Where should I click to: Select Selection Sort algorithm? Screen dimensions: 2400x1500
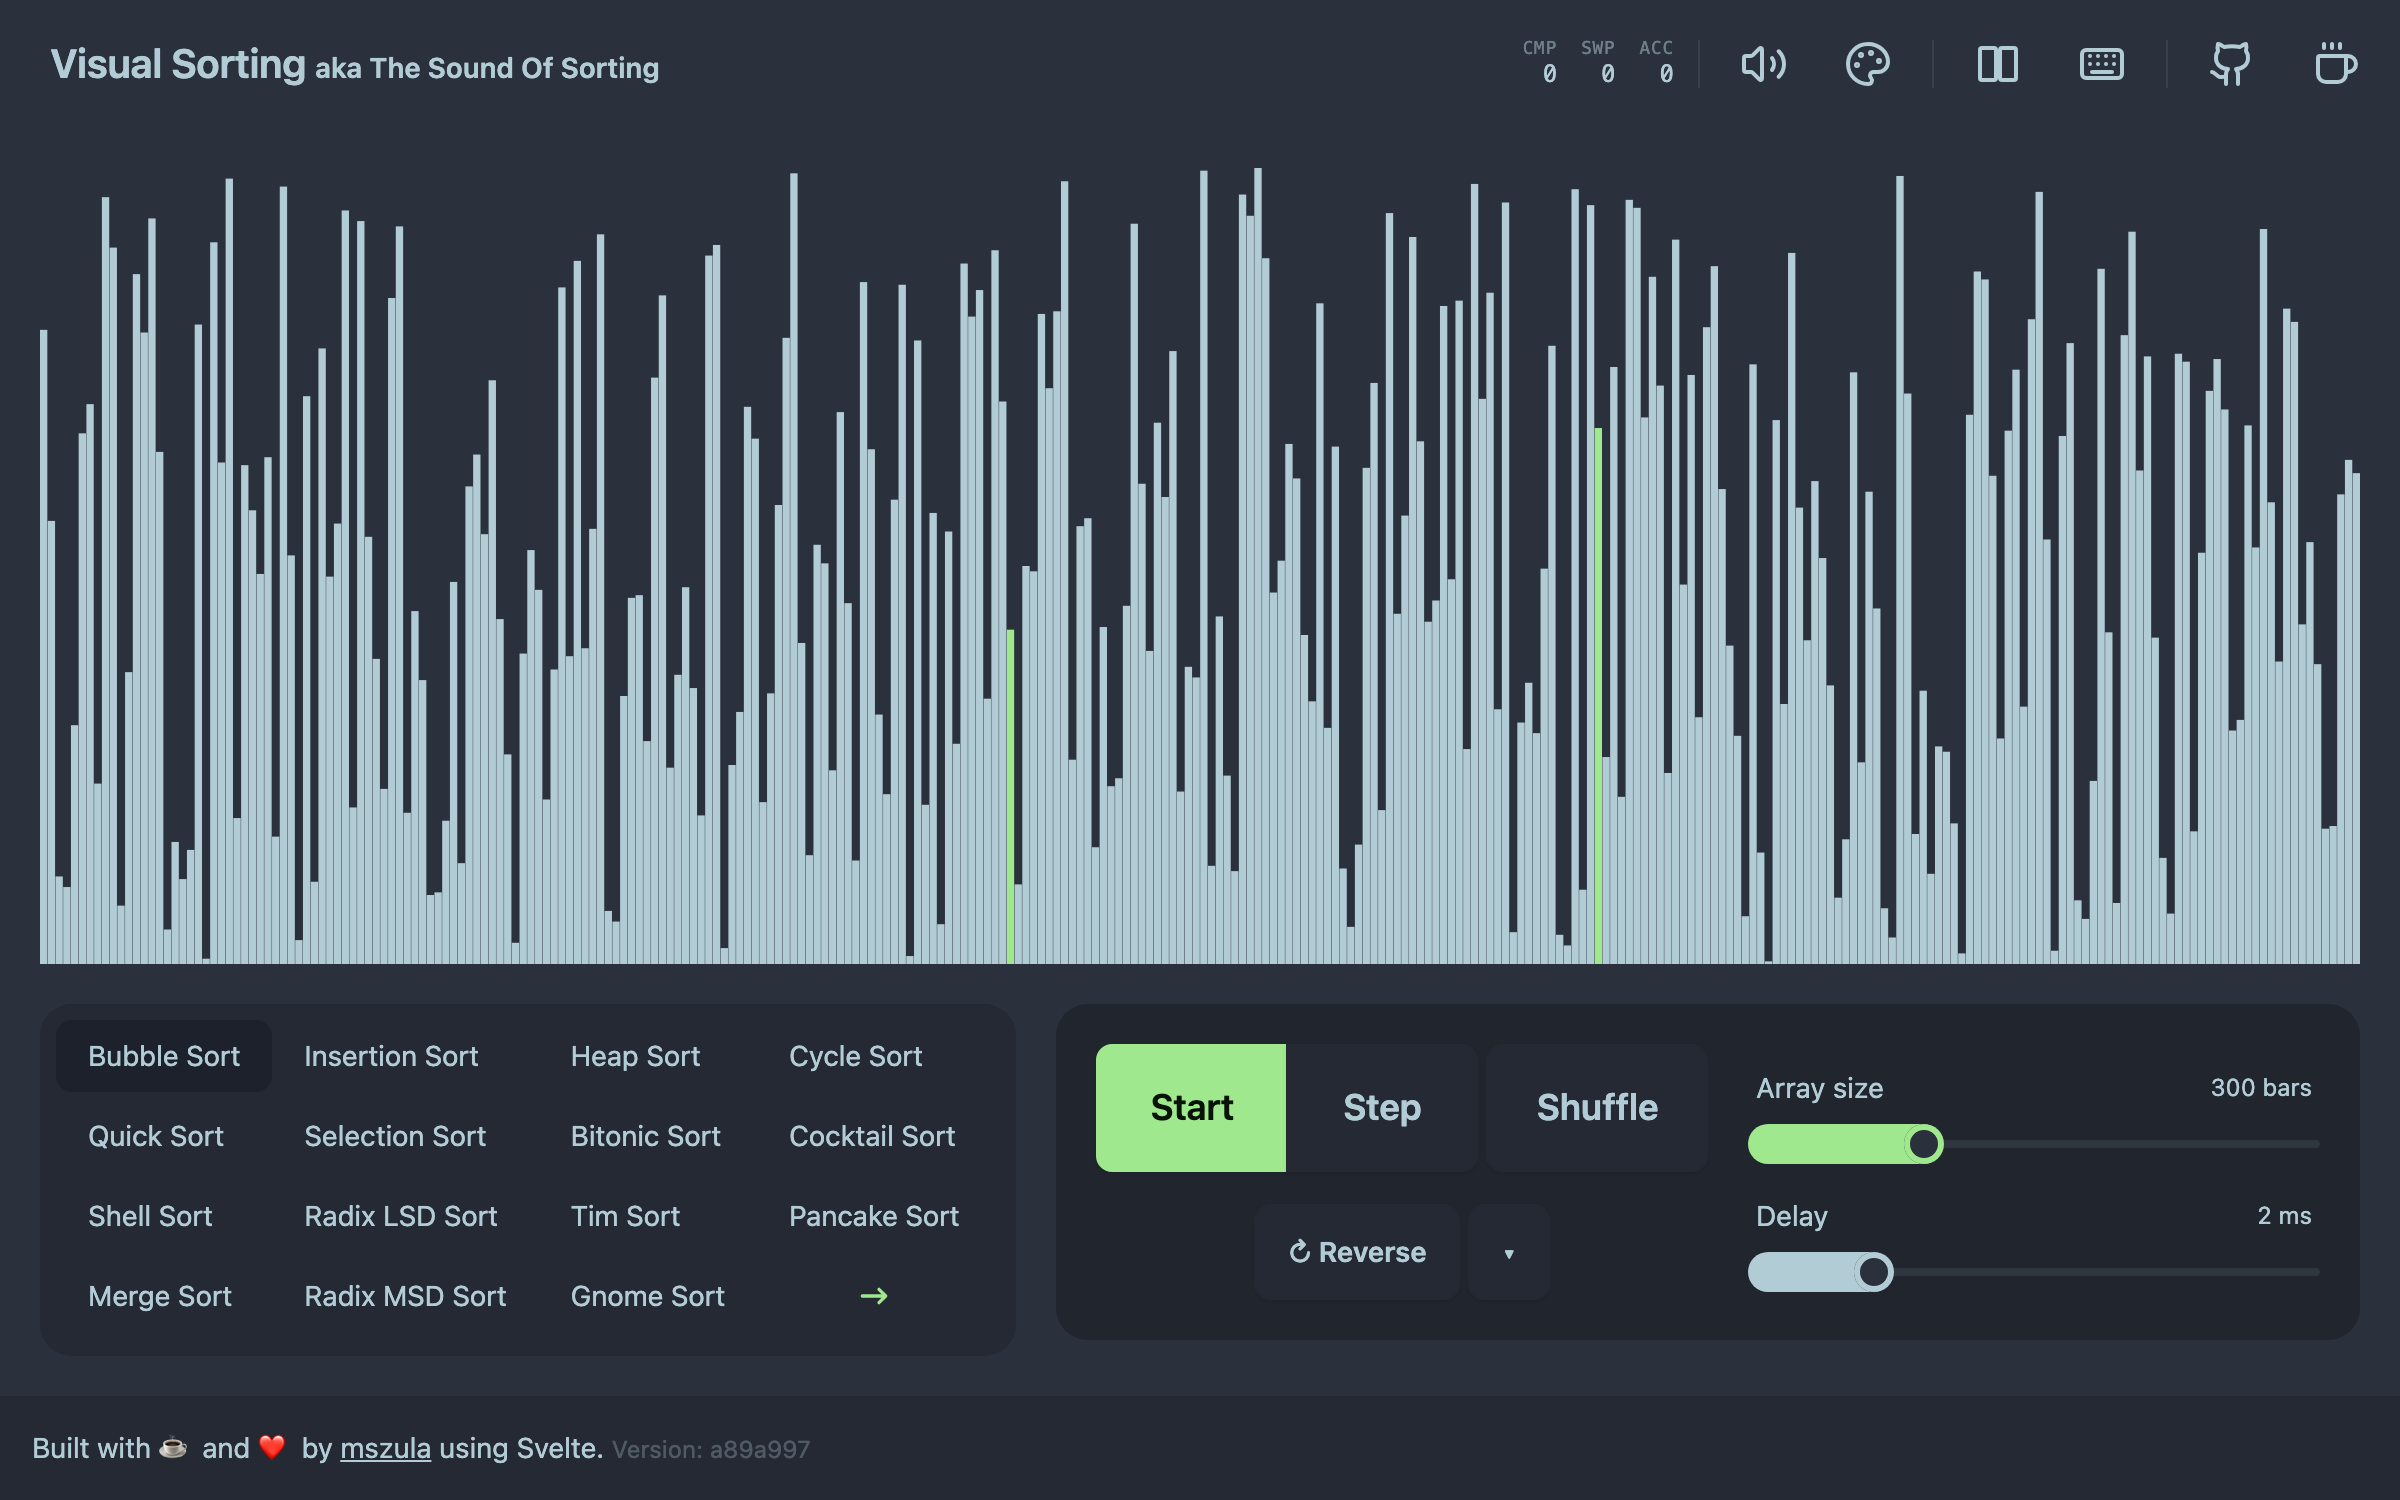pos(395,1136)
